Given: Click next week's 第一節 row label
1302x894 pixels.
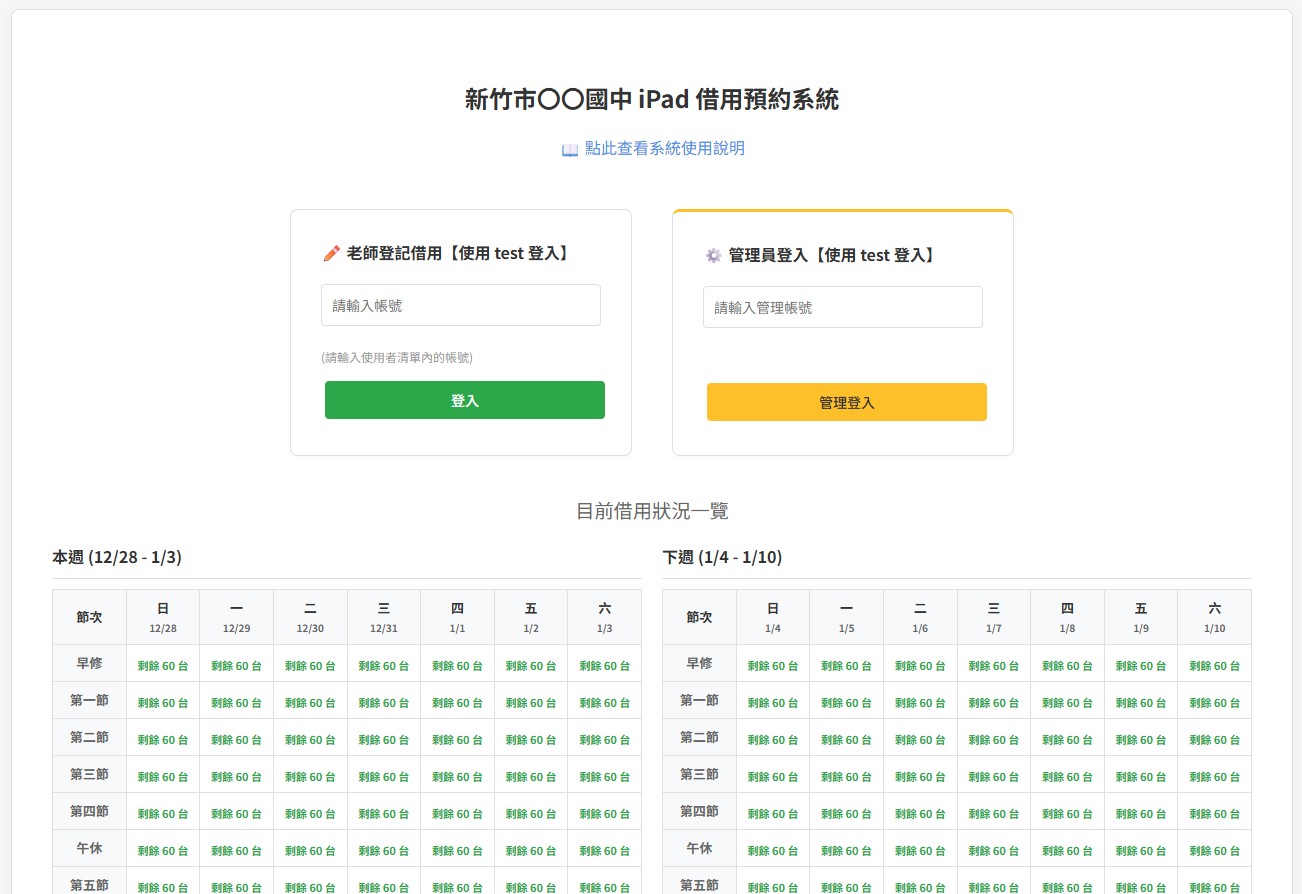Looking at the screenshot, I should click(x=700, y=700).
